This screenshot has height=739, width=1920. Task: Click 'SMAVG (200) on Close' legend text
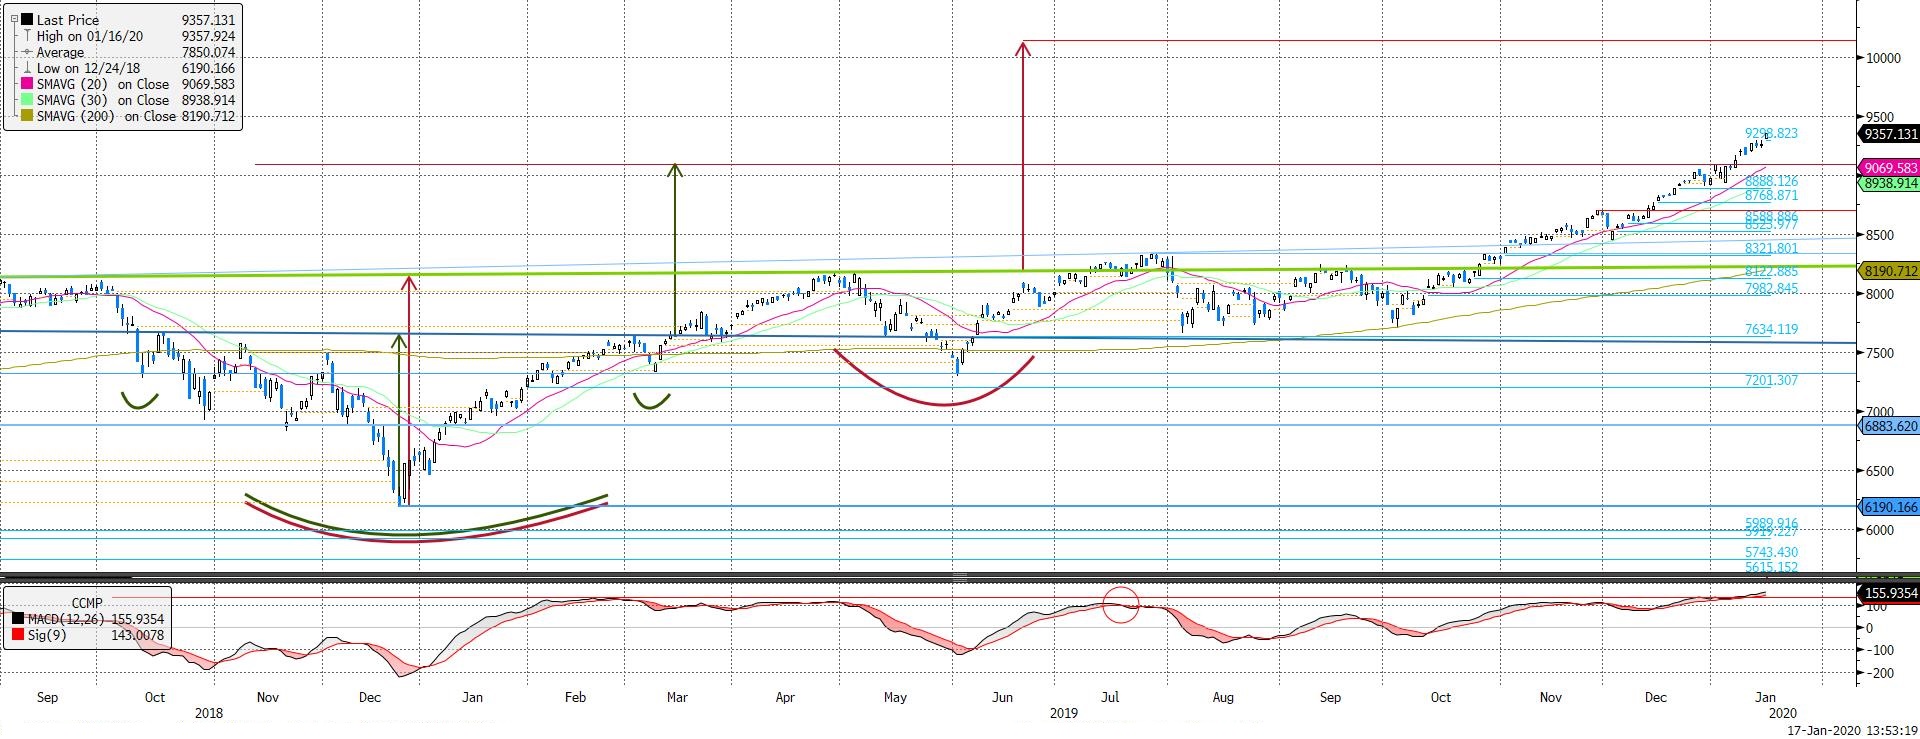click(x=106, y=117)
